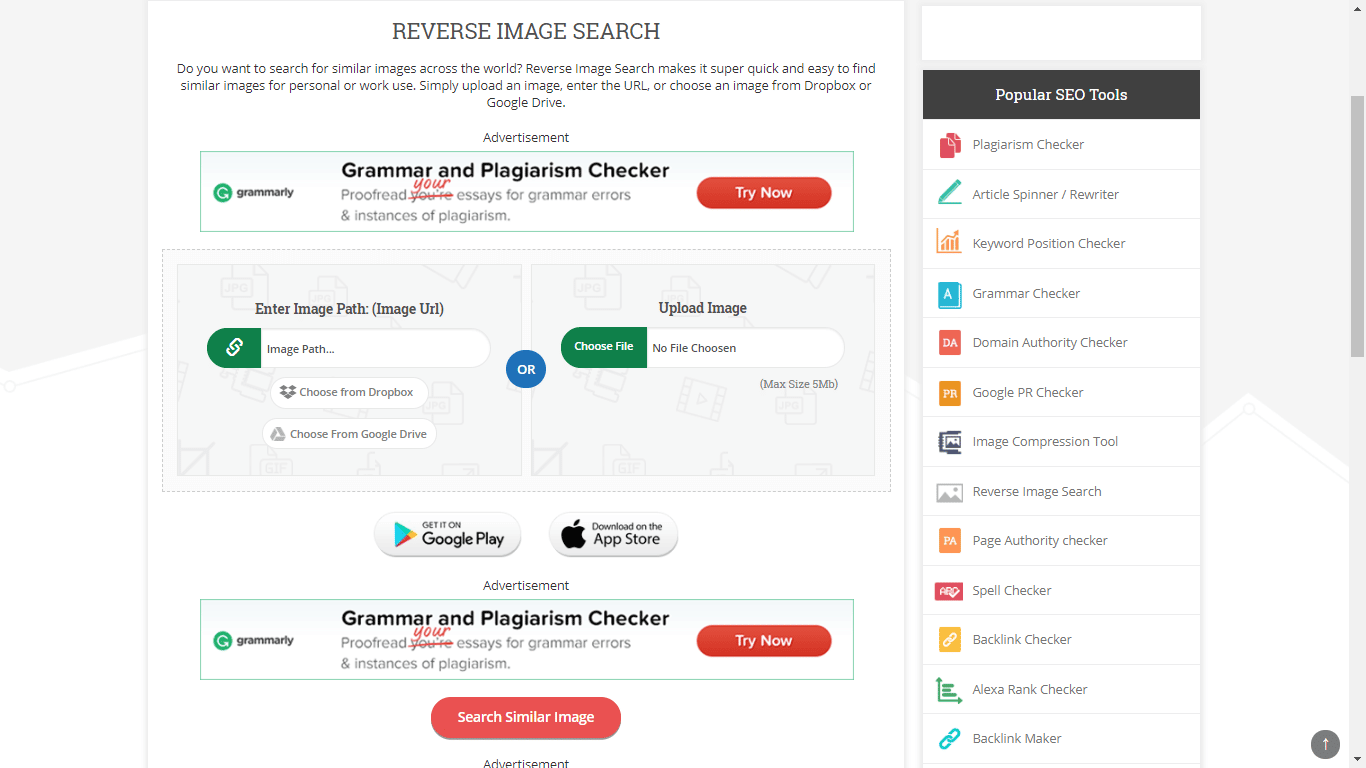Screen dimensions: 1366x768
Task: Click the Plagiarism Checker document icon
Action: click(x=949, y=145)
